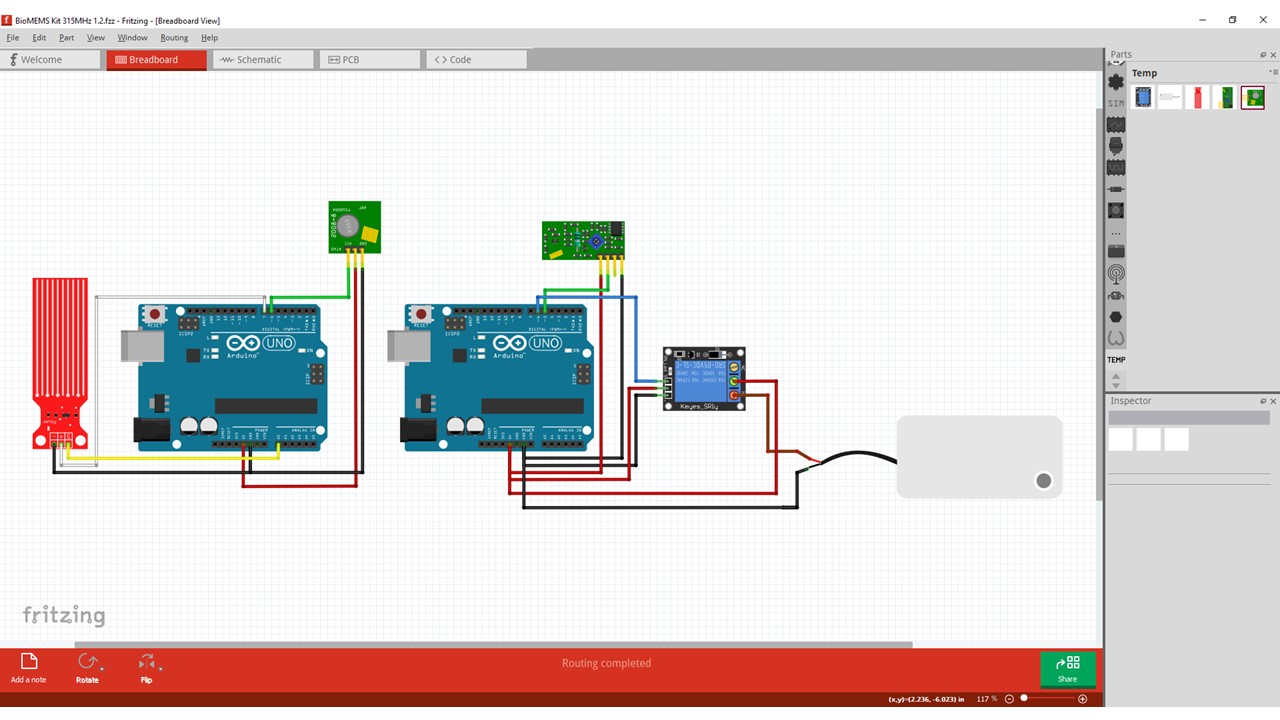Open the resistor parts bin
Image resolution: width=1280 pixels, height=720 pixels.
pos(1116,189)
